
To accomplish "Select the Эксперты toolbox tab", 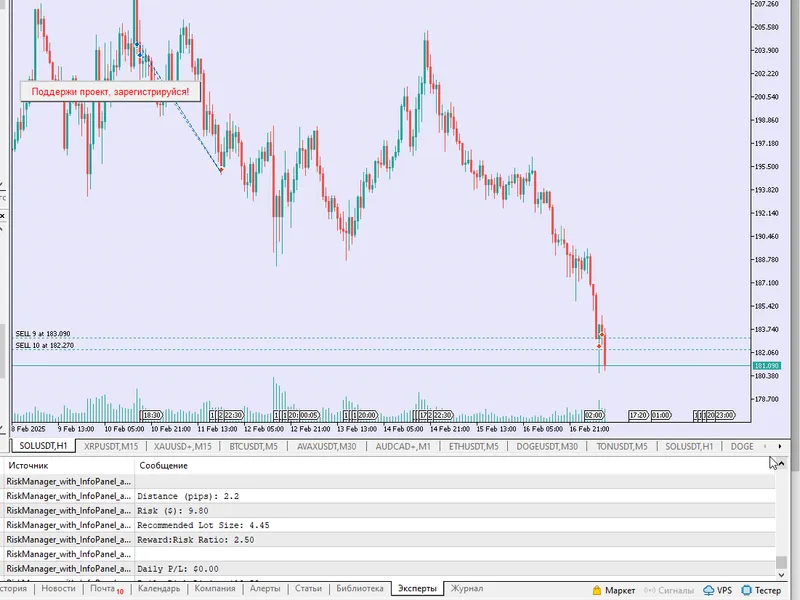I will (x=417, y=588).
